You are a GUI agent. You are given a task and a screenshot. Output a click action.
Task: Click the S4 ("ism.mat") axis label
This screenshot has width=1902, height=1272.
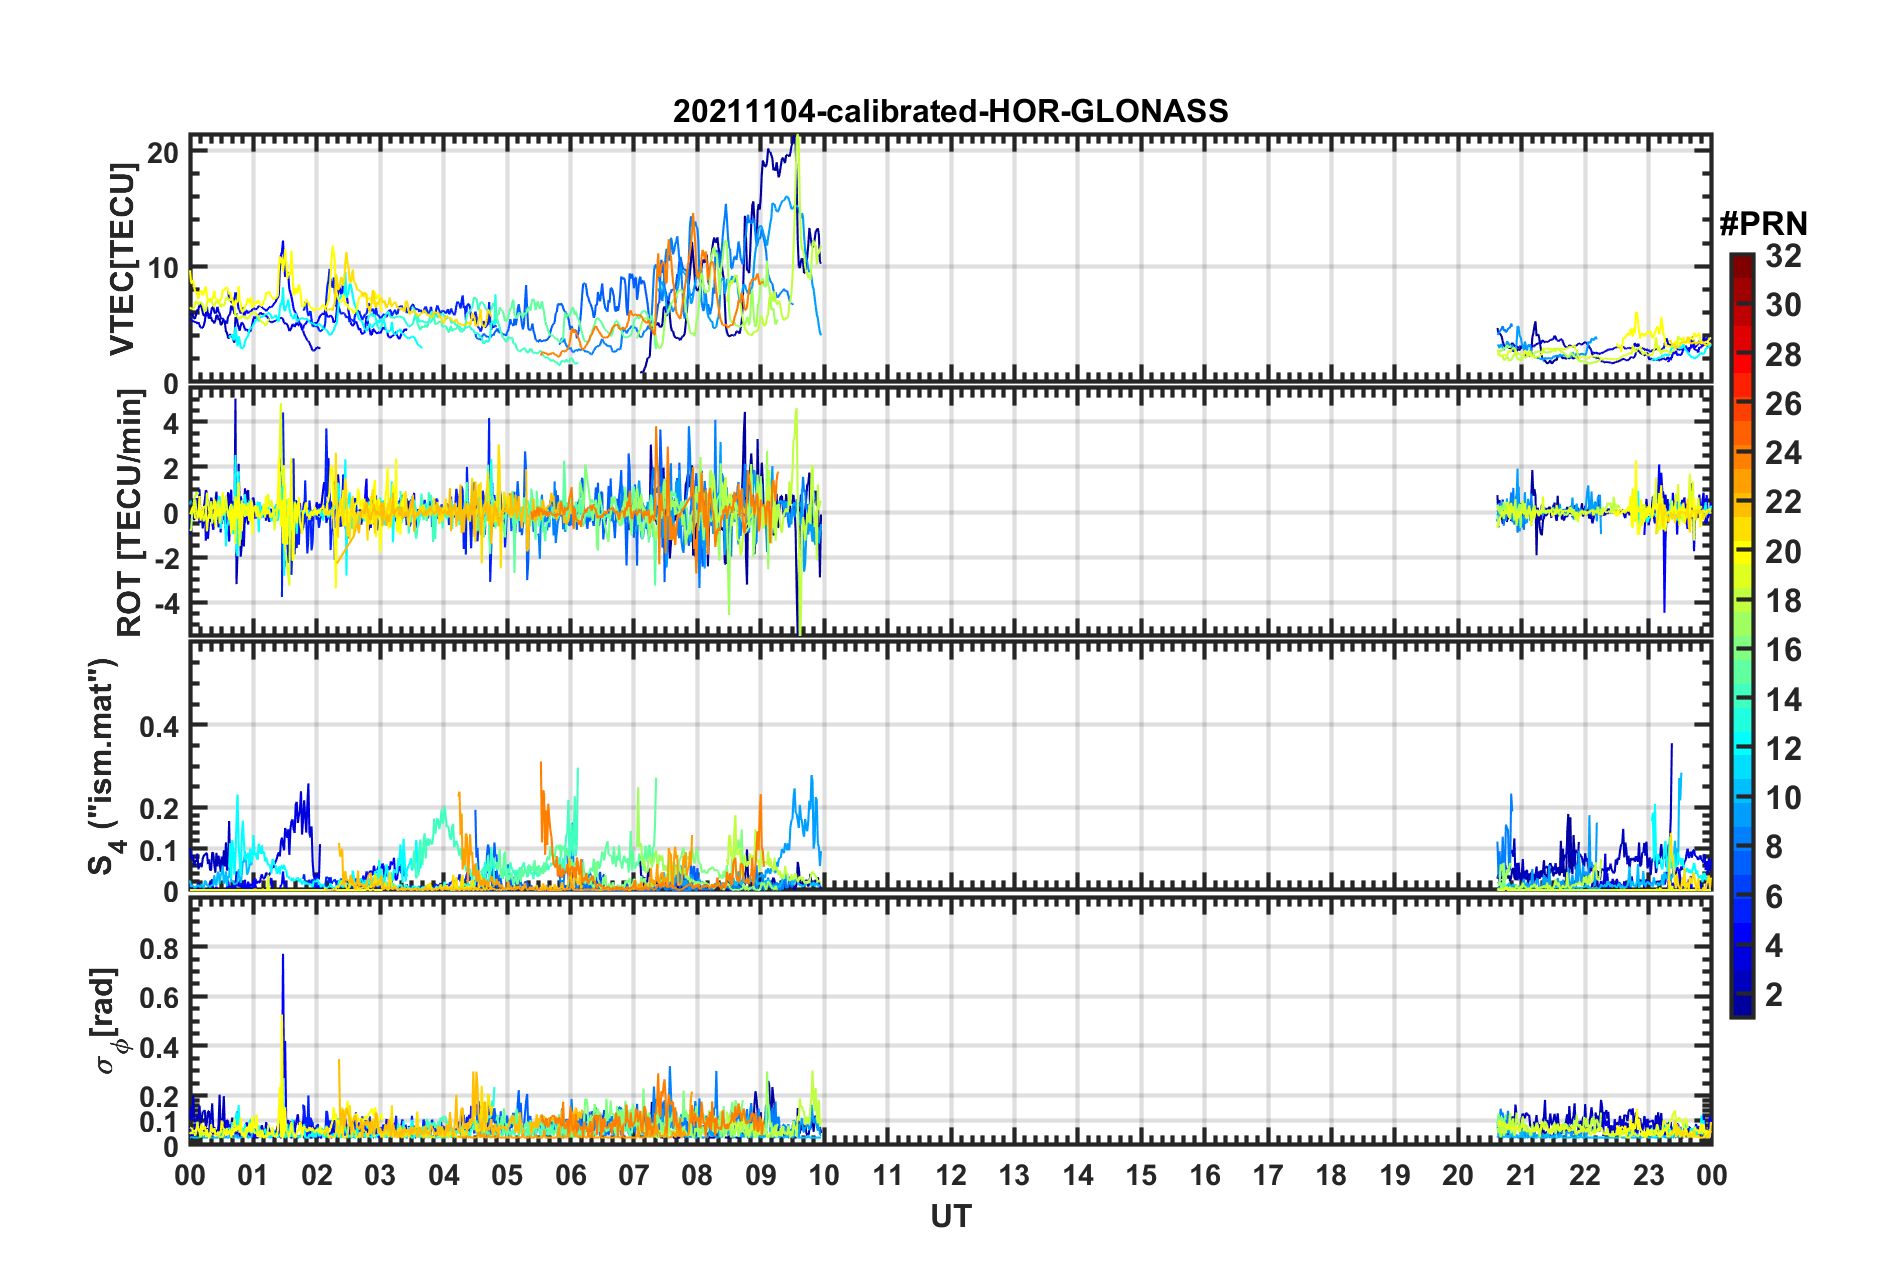(x=104, y=766)
